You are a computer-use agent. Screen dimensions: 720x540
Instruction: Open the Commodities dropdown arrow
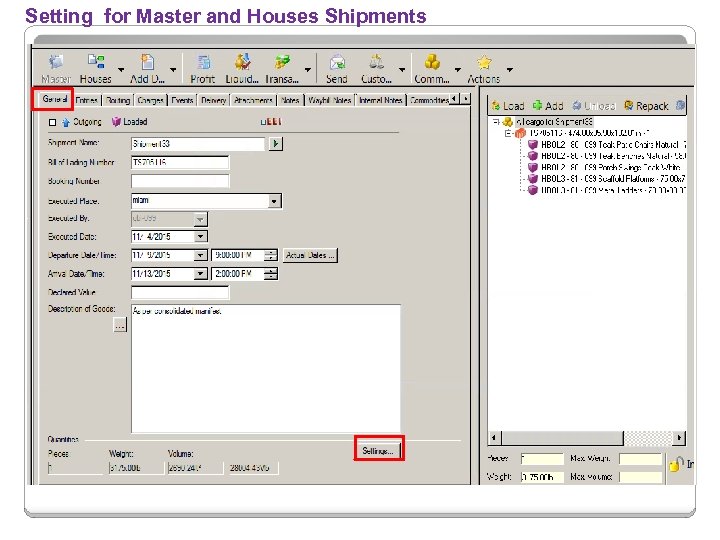457,69
